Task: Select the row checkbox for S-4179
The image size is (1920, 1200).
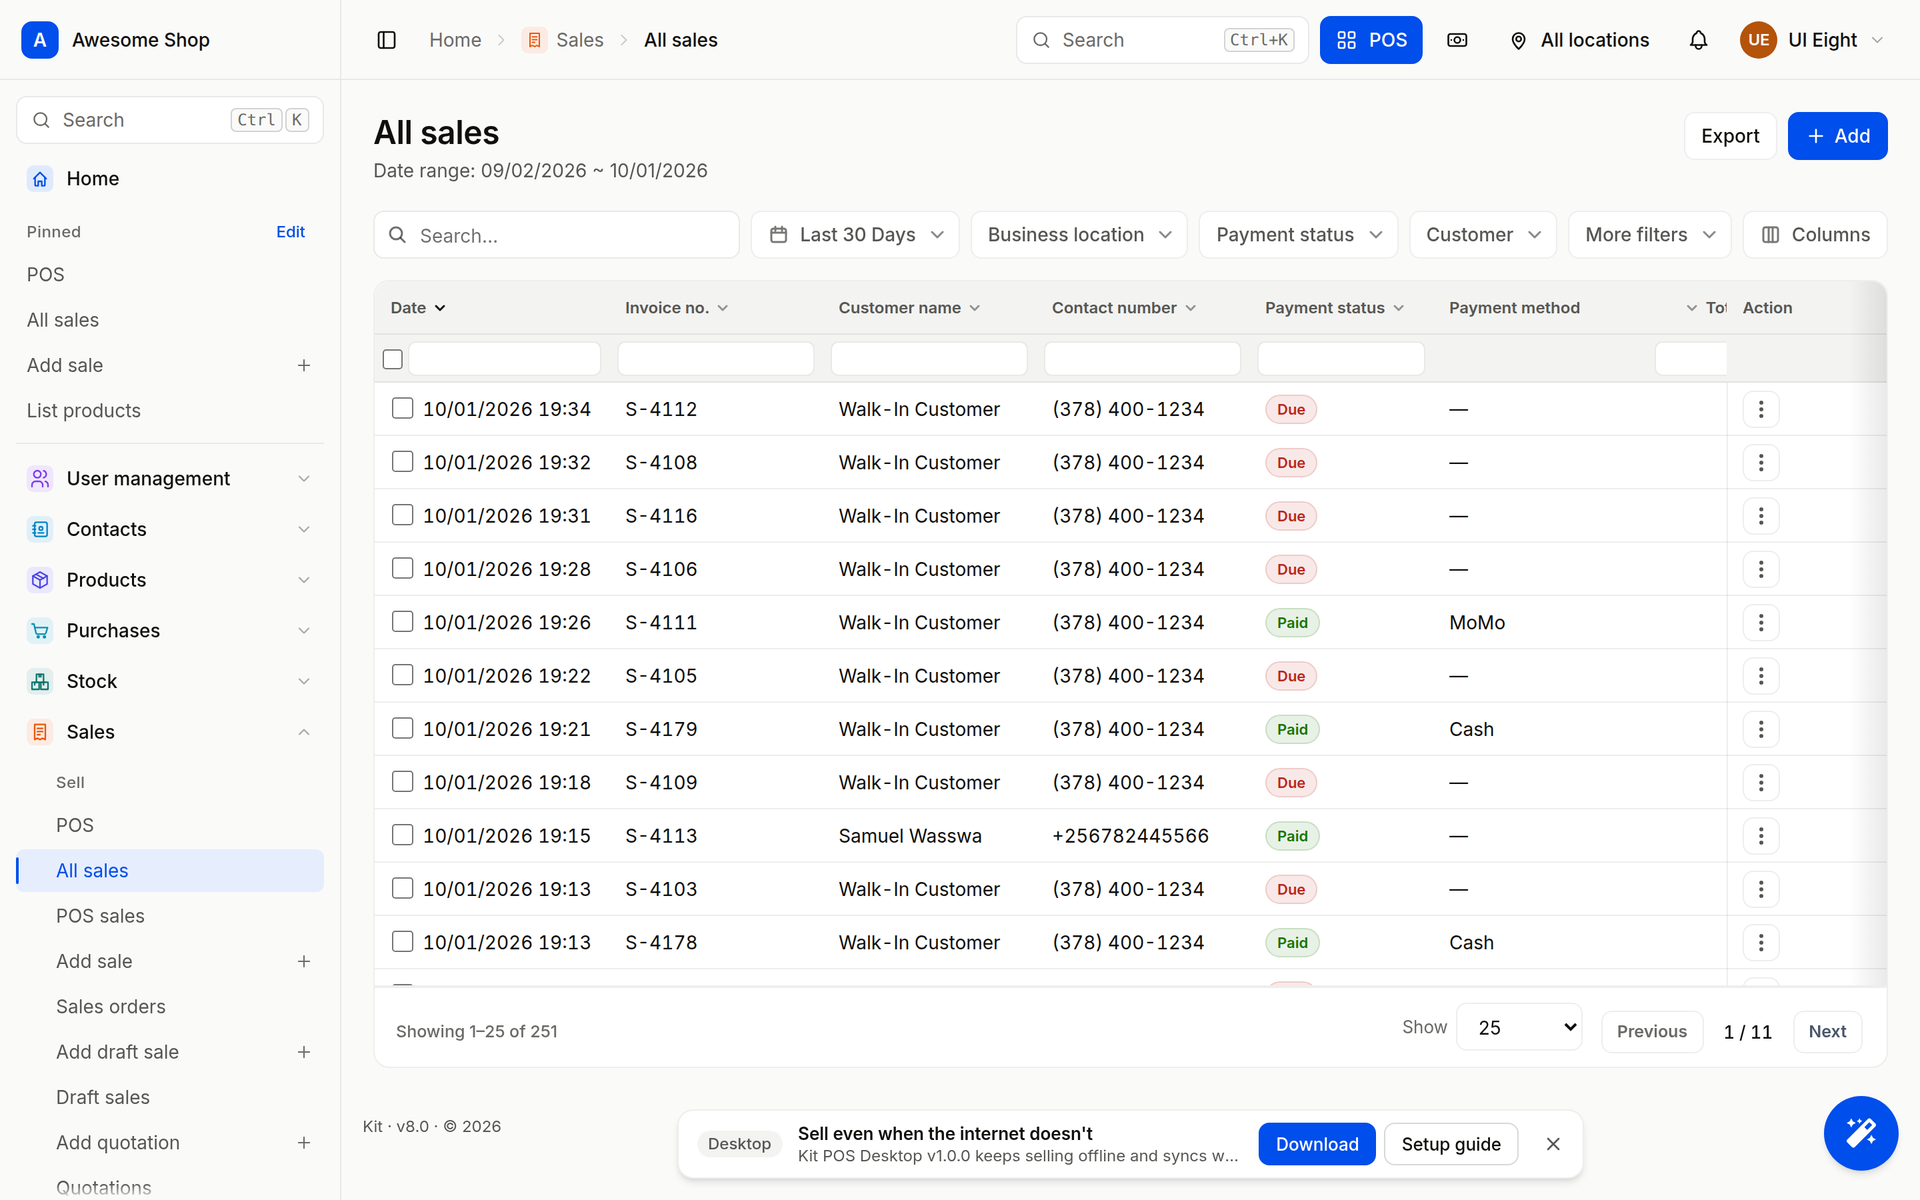Action: [x=403, y=728]
